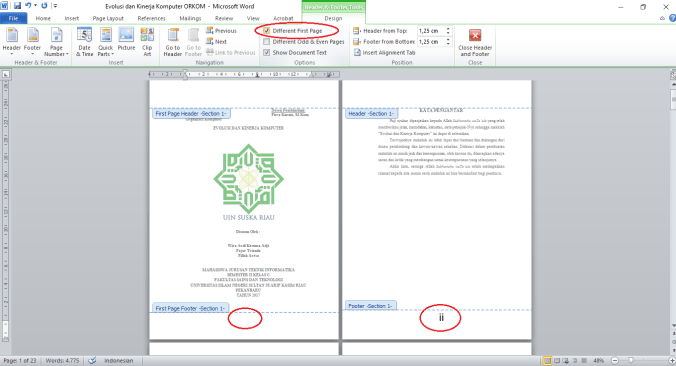Click the First Page Header -Section 1- label
This screenshot has height=366, width=676.
pos(191,113)
